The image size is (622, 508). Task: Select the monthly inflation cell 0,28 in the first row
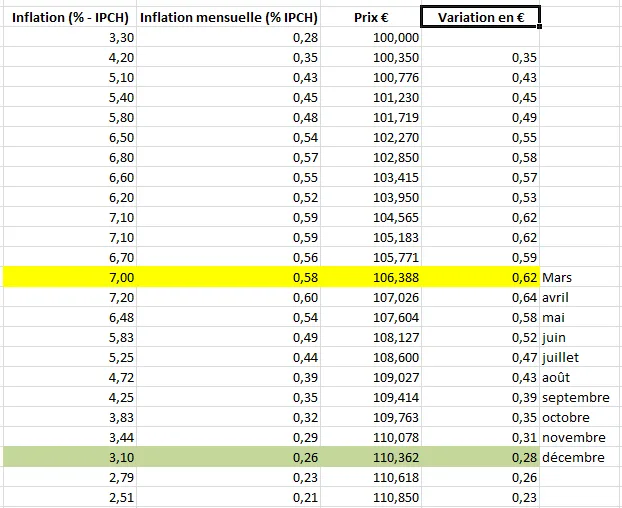(304, 37)
